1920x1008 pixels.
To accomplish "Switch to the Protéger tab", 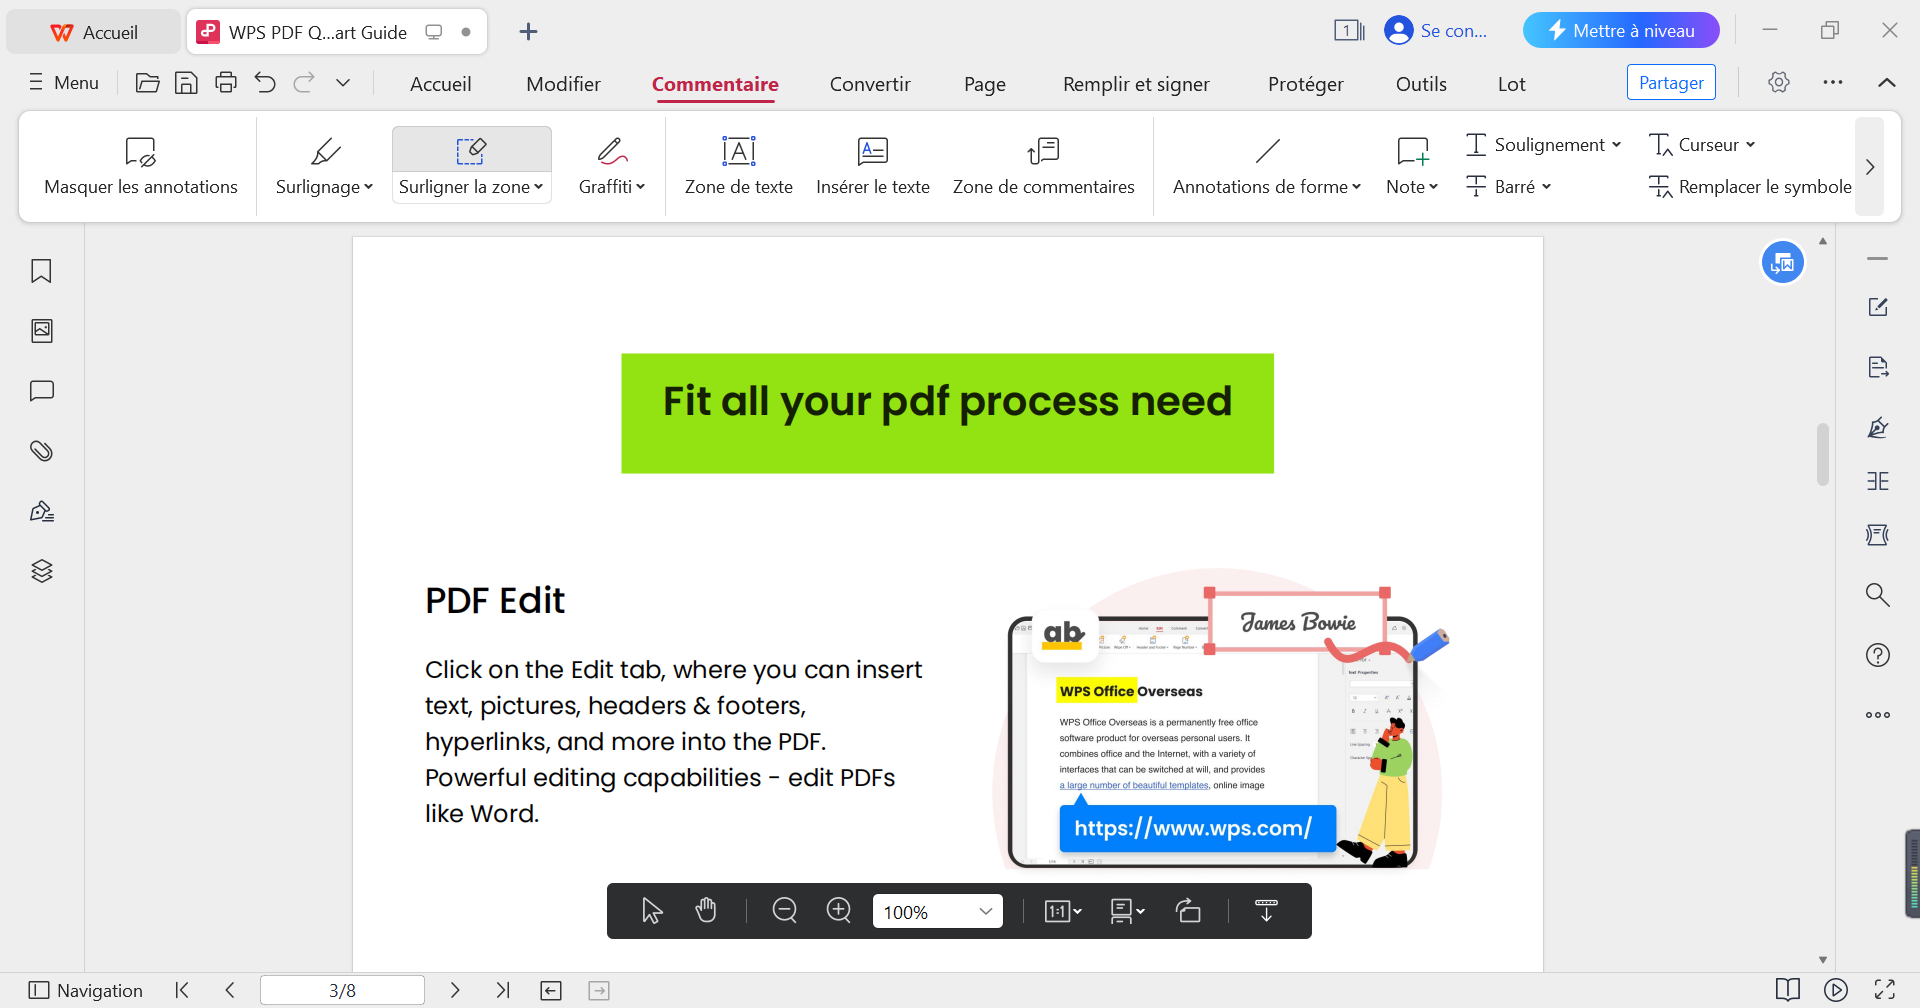I will click(x=1306, y=84).
